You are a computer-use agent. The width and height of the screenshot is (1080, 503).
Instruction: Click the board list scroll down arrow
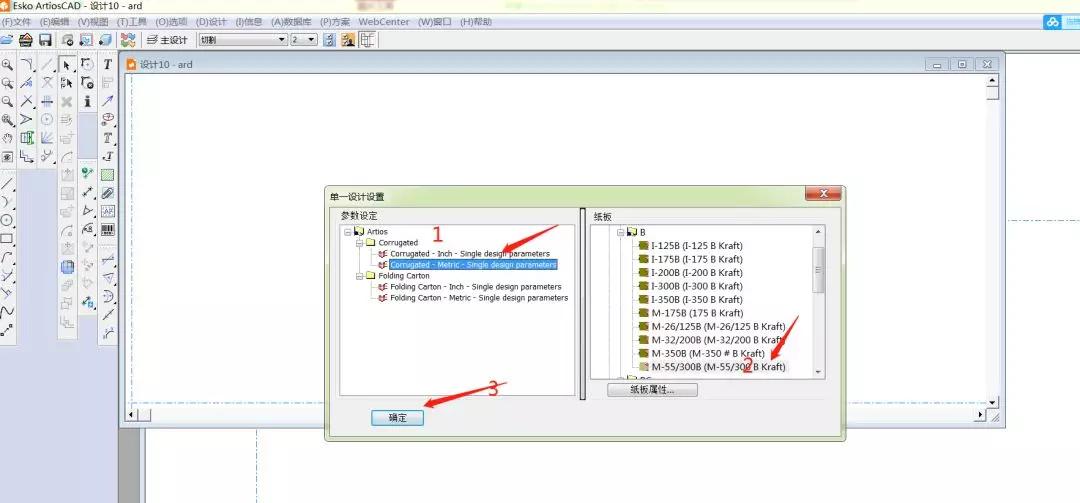coord(818,371)
